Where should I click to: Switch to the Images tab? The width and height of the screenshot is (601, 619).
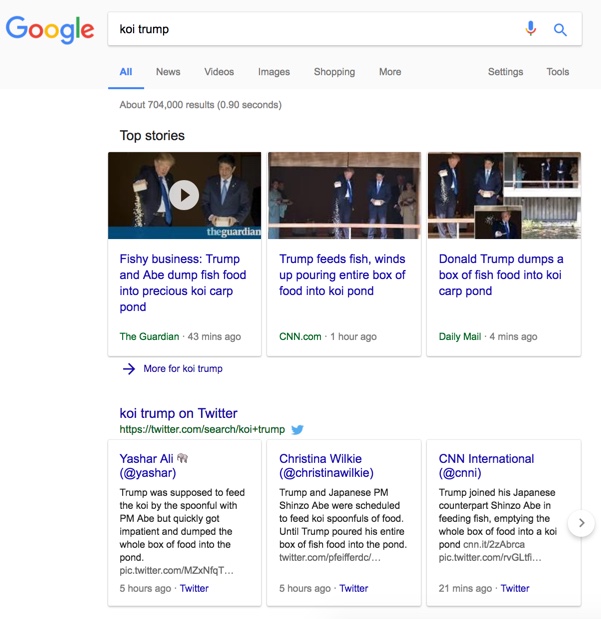point(274,72)
